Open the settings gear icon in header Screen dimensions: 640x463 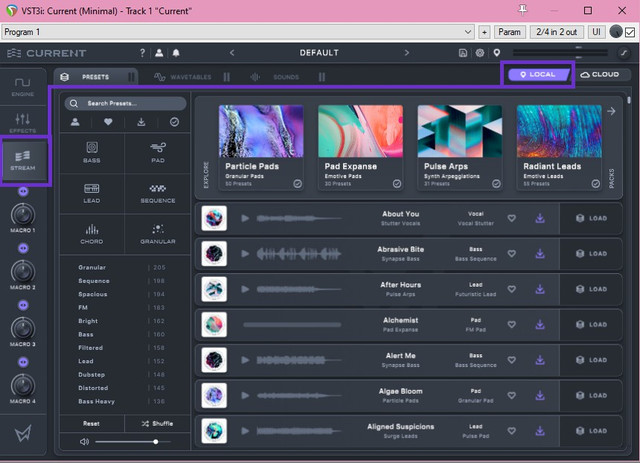(480, 53)
